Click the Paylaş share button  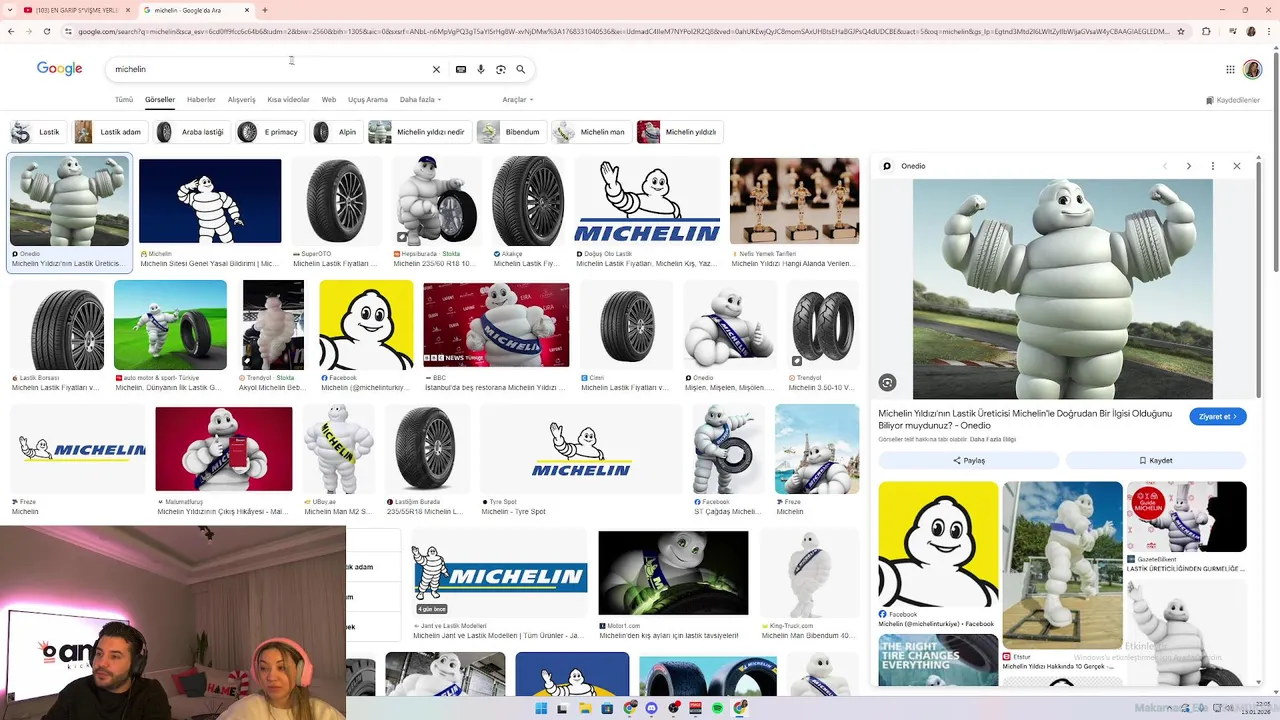point(969,461)
